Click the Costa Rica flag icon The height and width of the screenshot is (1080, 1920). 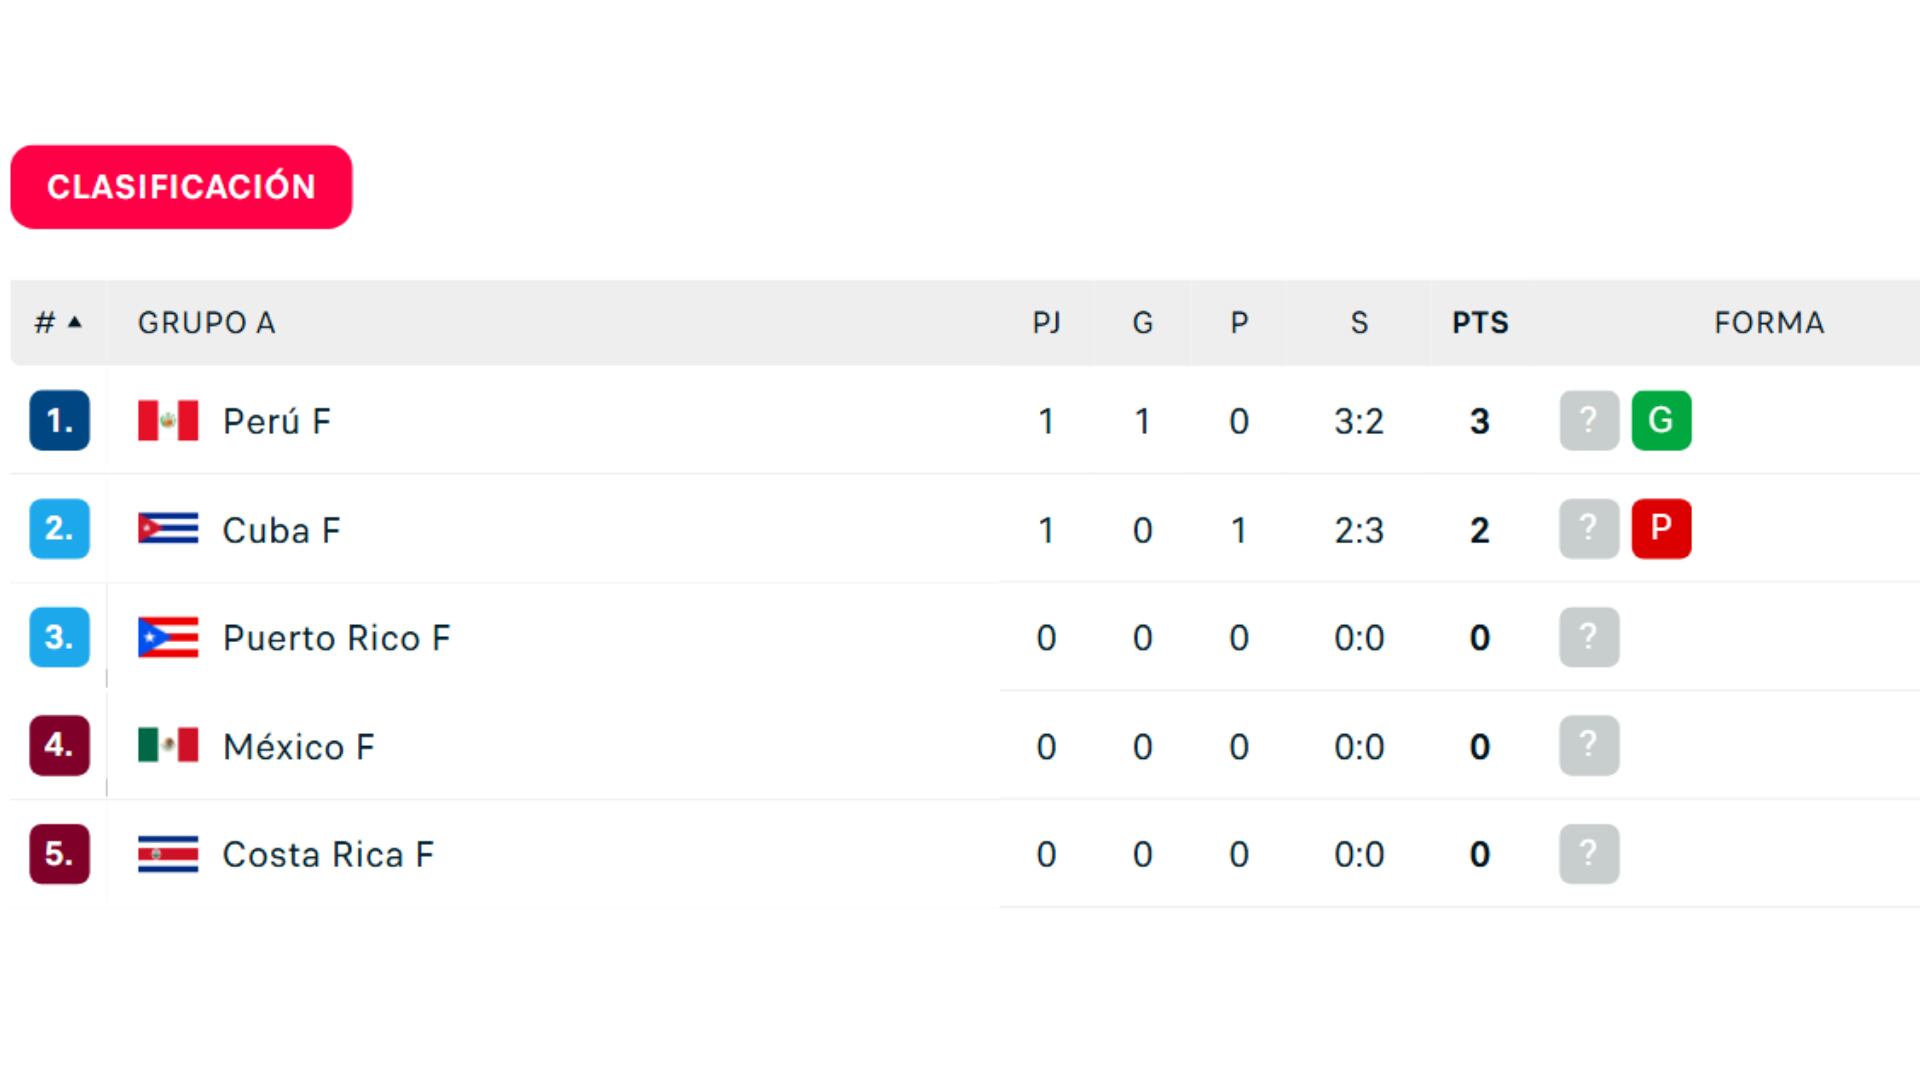coord(166,853)
